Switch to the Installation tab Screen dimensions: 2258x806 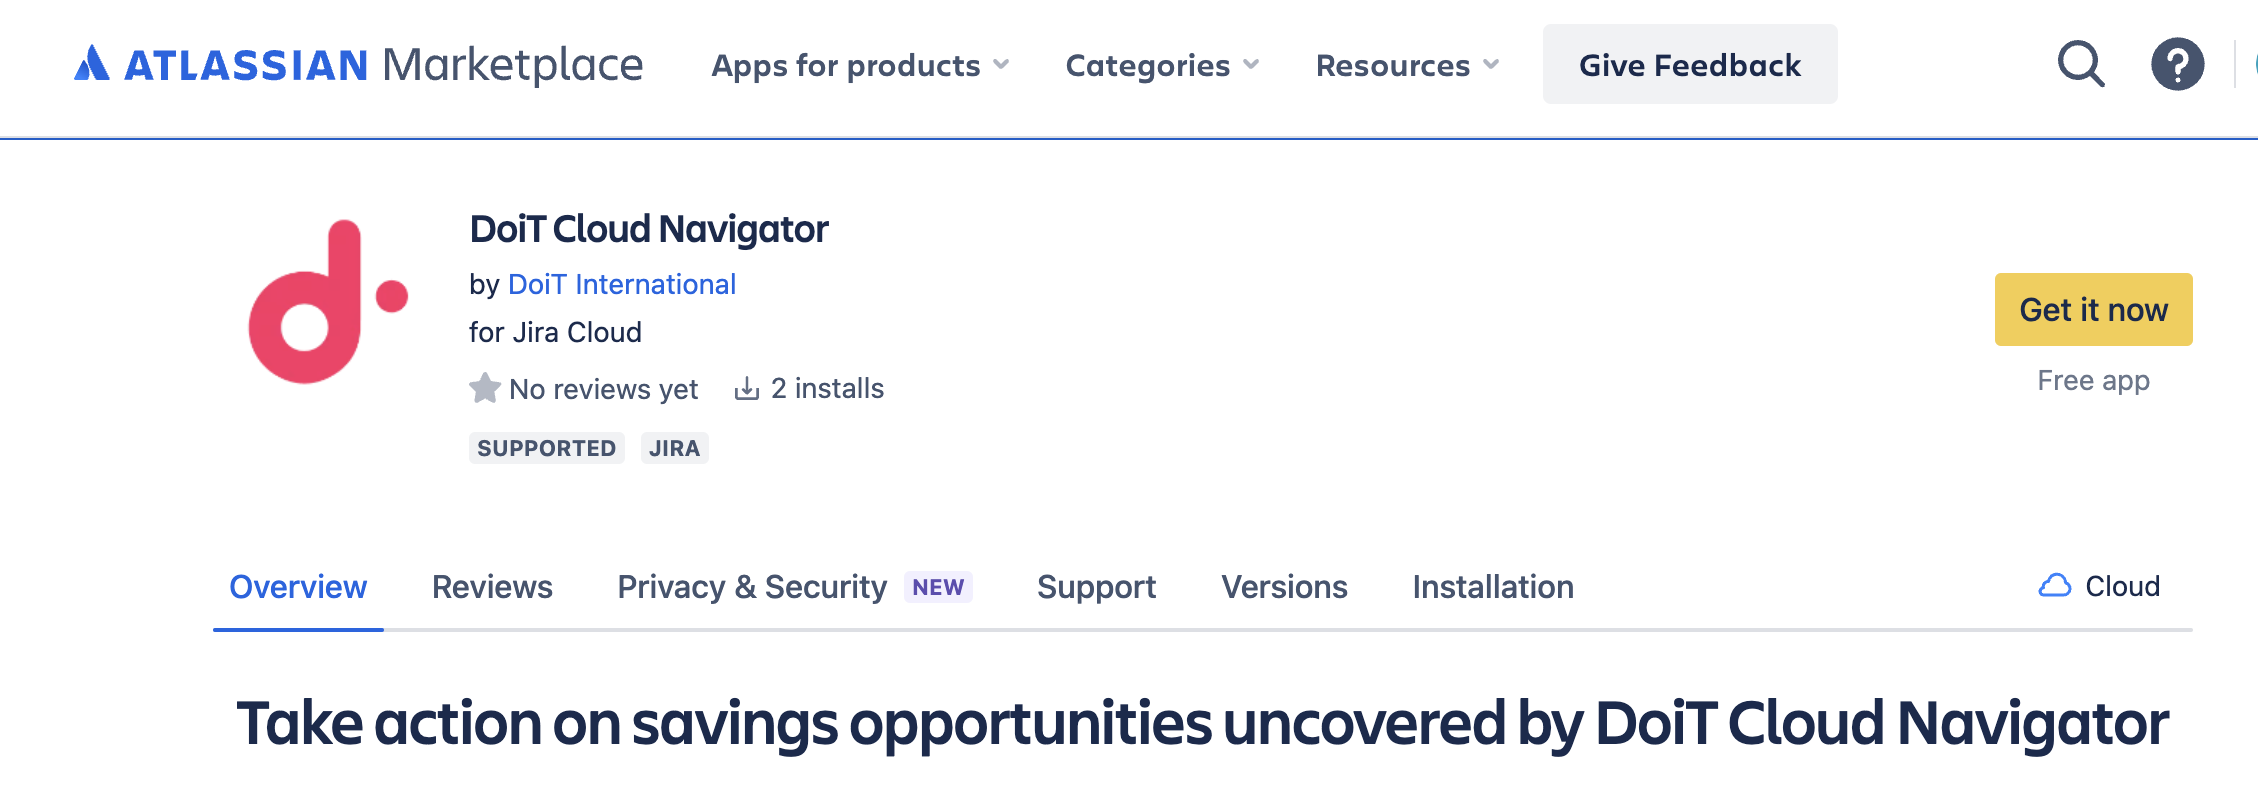[x=1492, y=587]
